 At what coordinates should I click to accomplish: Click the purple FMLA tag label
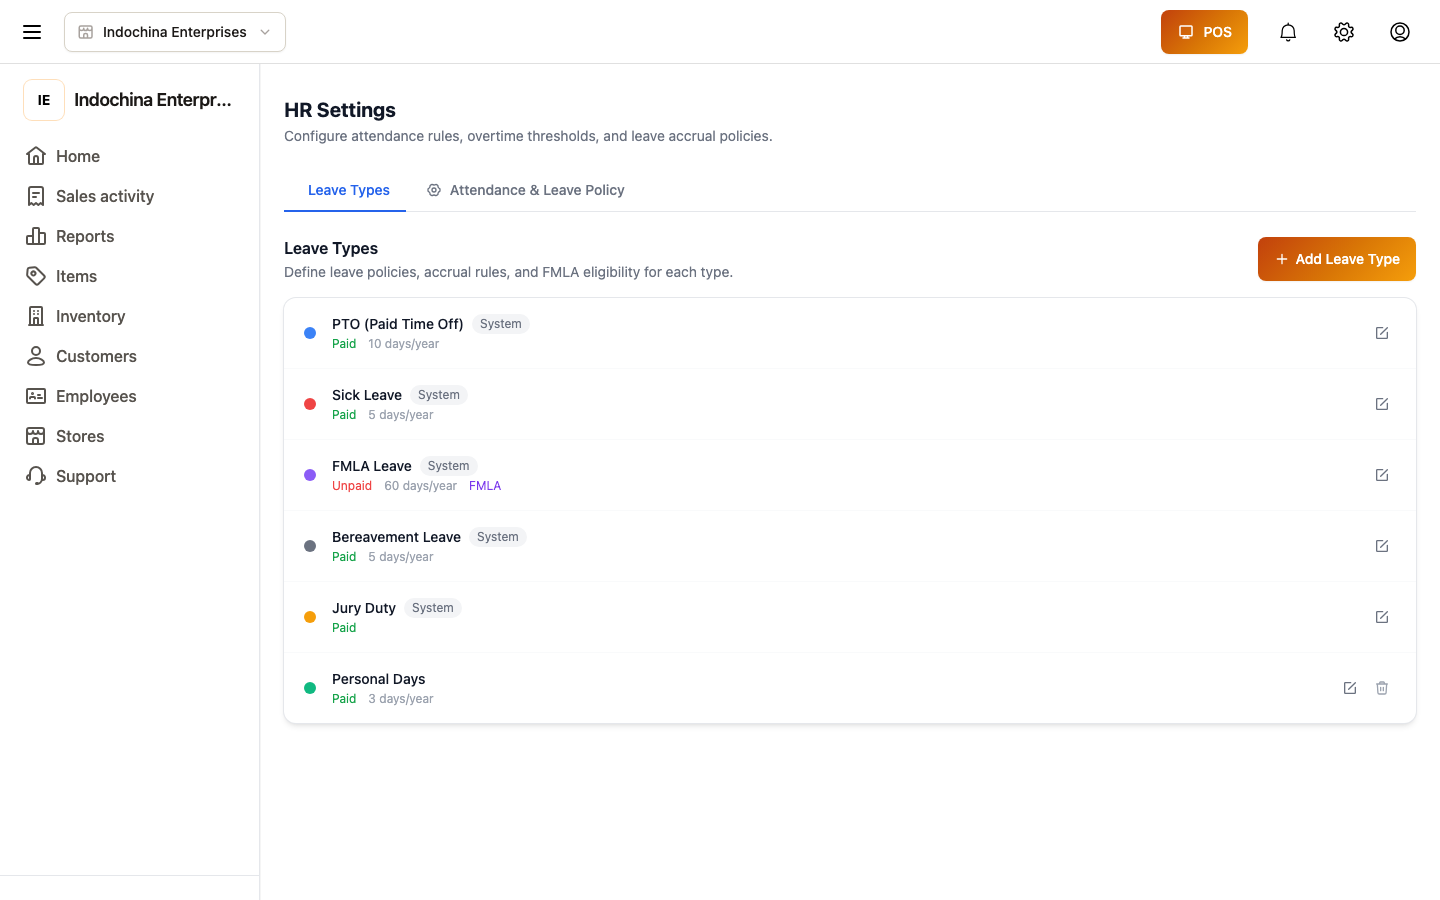(485, 486)
